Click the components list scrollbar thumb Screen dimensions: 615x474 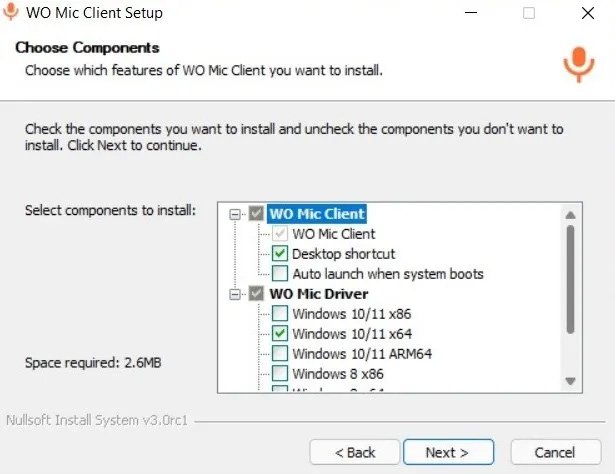click(x=570, y=280)
